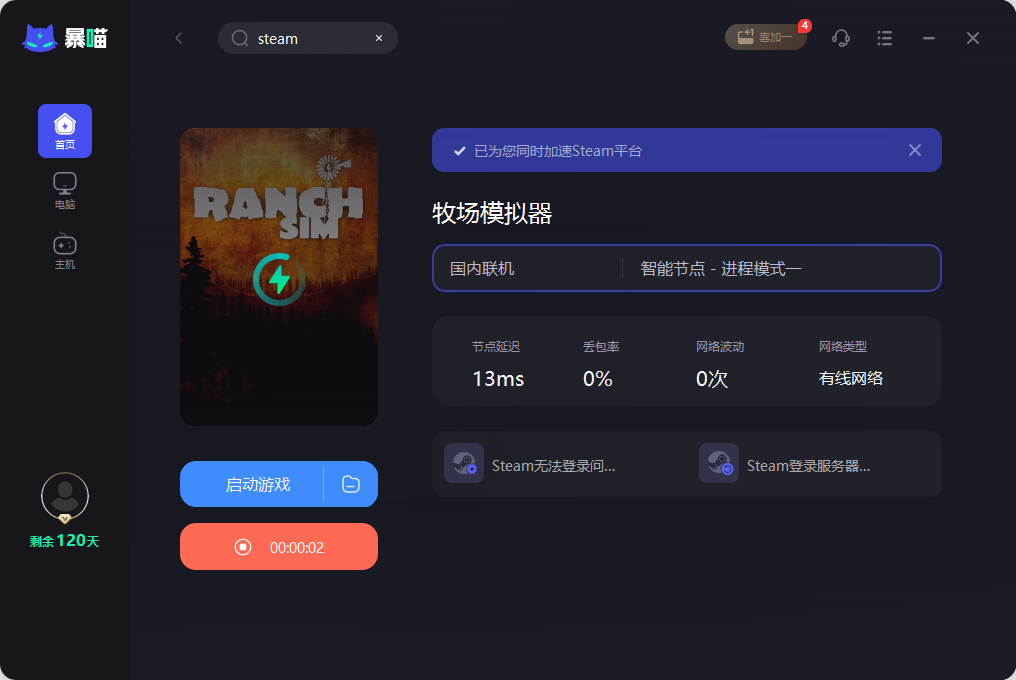Click the lightning acceleration icon on cover
The height and width of the screenshot is (680, 1016).
(279, 279)
